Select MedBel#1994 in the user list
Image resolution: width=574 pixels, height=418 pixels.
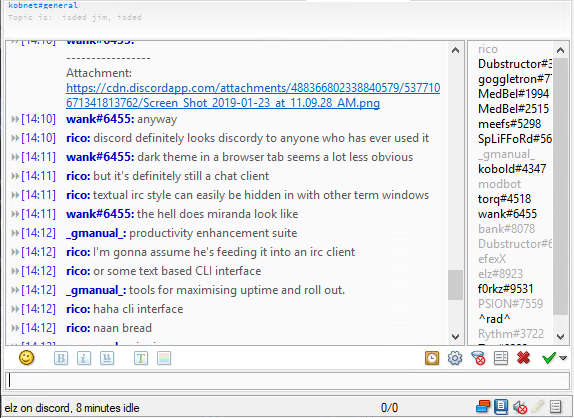(513, 94)
